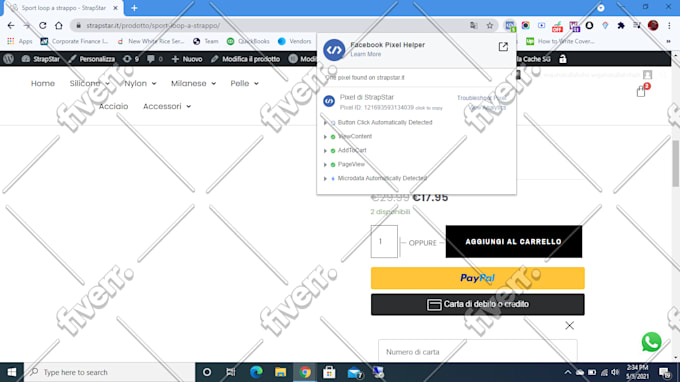Open Microsoft Store from taskbar
Viewport: 680px width, 382px height.
click(329, 372)
